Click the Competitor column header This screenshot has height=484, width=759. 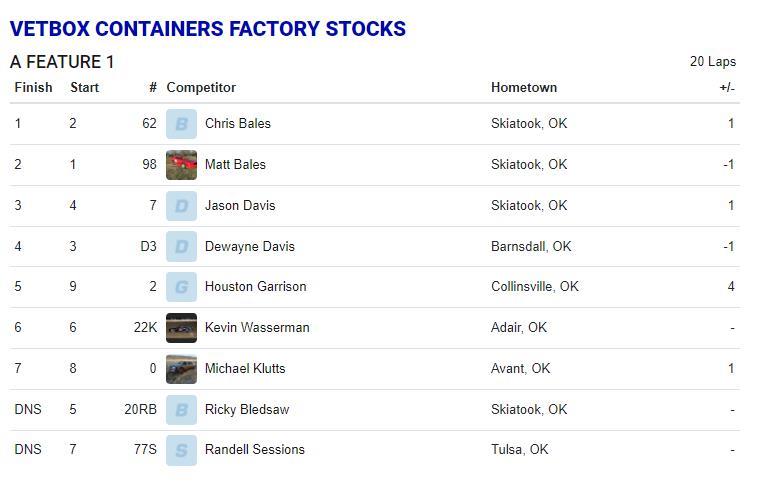pyautogui.click(x=201, y=88)
